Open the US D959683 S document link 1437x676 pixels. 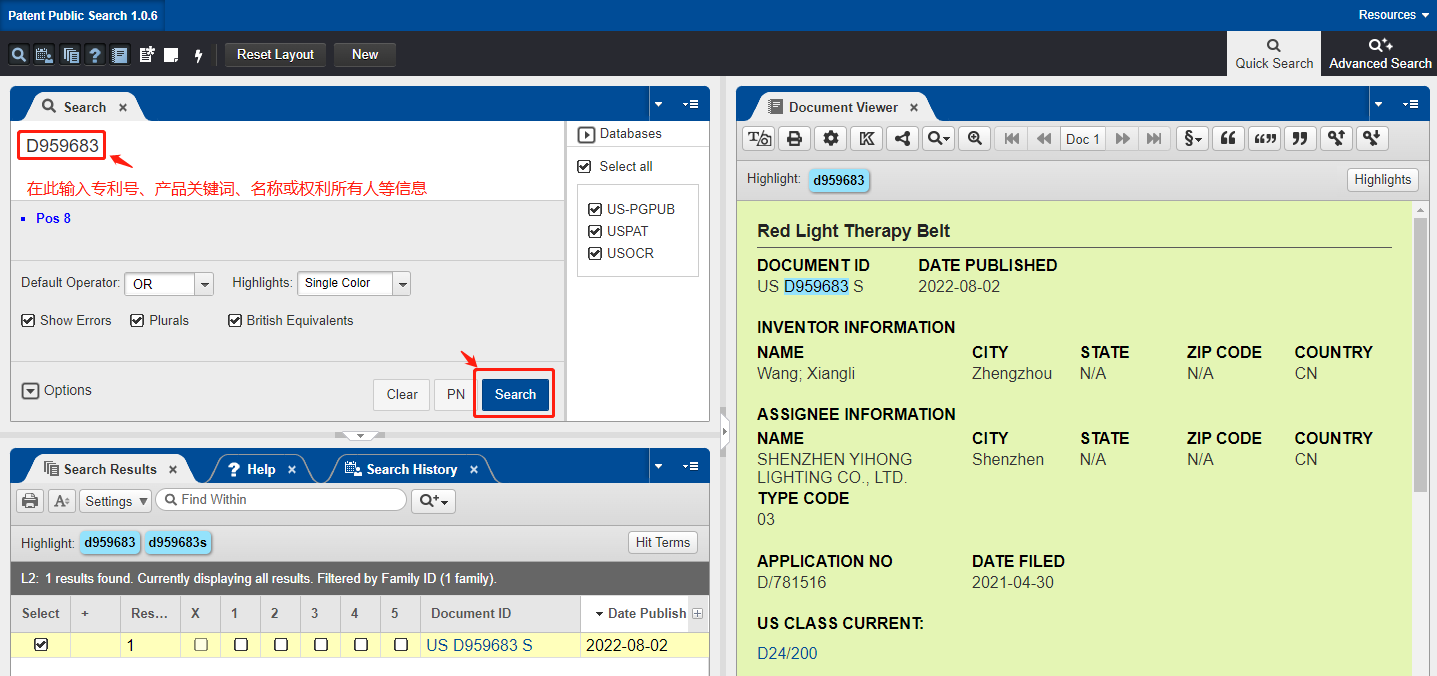coord(479,645)
